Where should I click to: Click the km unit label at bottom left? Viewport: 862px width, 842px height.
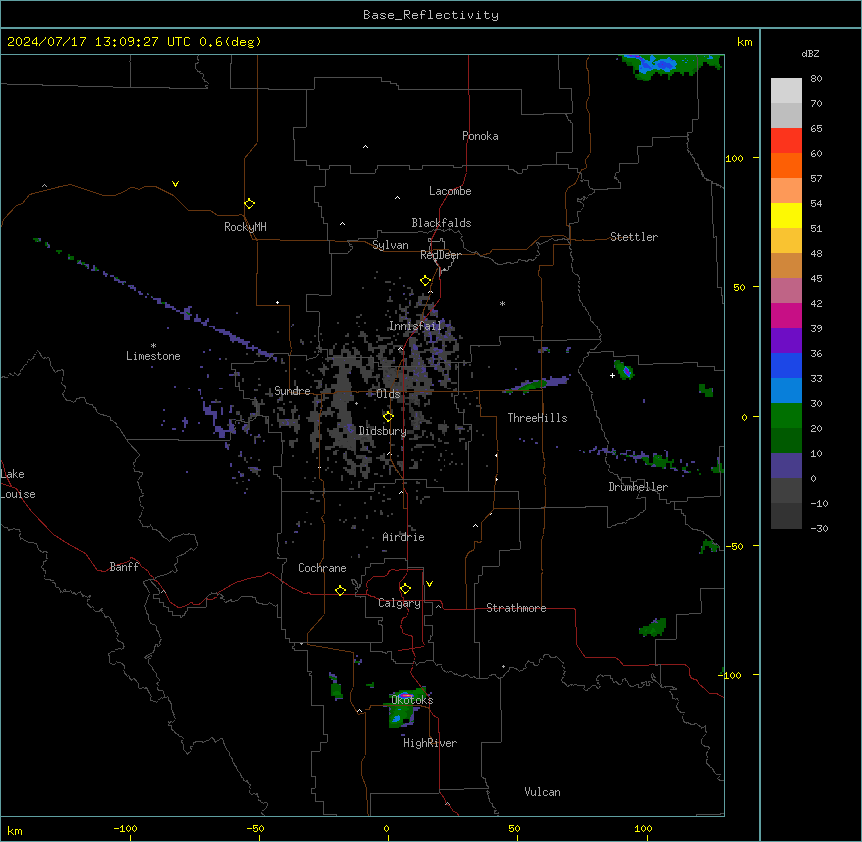tap(15, 831)
